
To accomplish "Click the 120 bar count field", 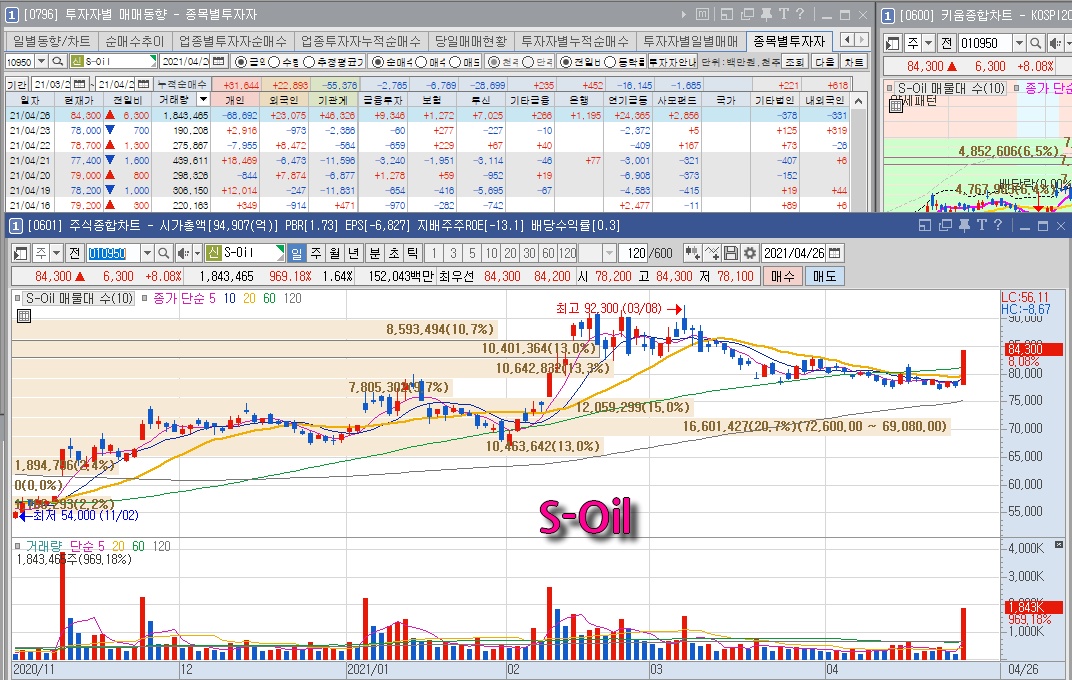I will (634, 254).
